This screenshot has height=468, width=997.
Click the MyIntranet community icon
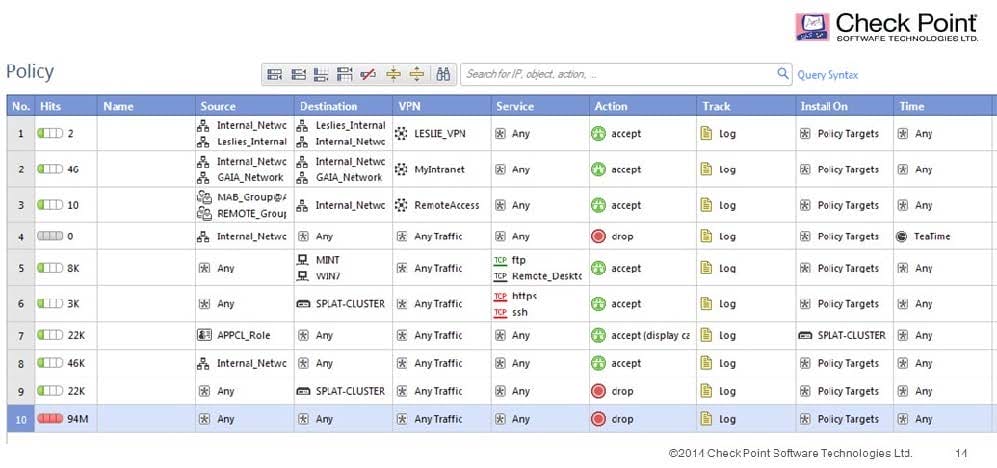(401, 169)
